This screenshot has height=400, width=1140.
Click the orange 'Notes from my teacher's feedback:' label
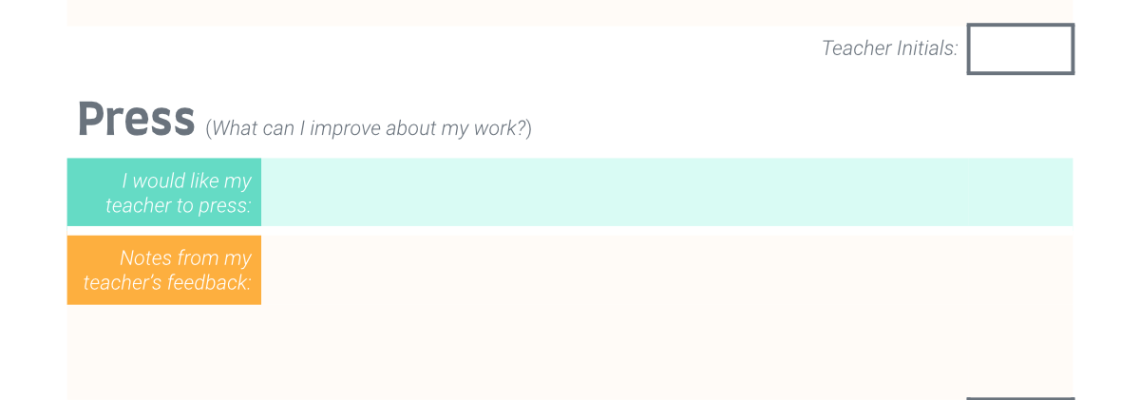tap(164, 270)
